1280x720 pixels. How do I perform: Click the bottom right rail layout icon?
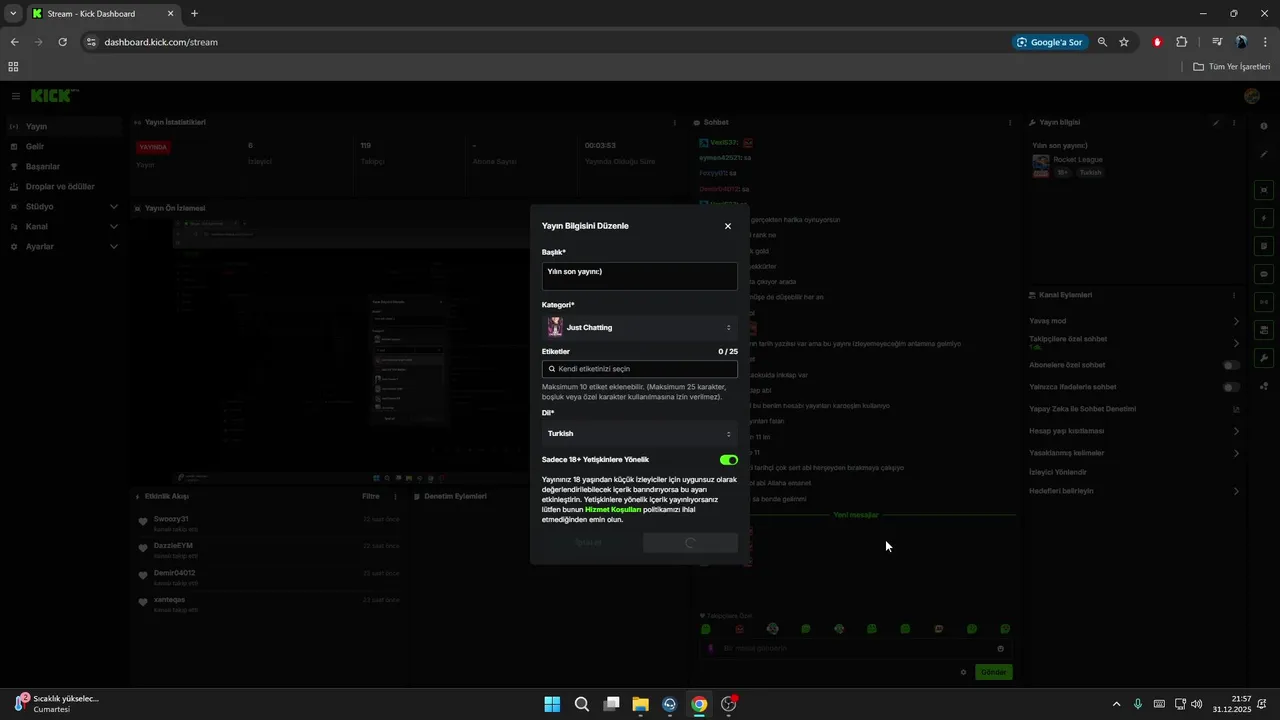click(x=1264, y=386)
